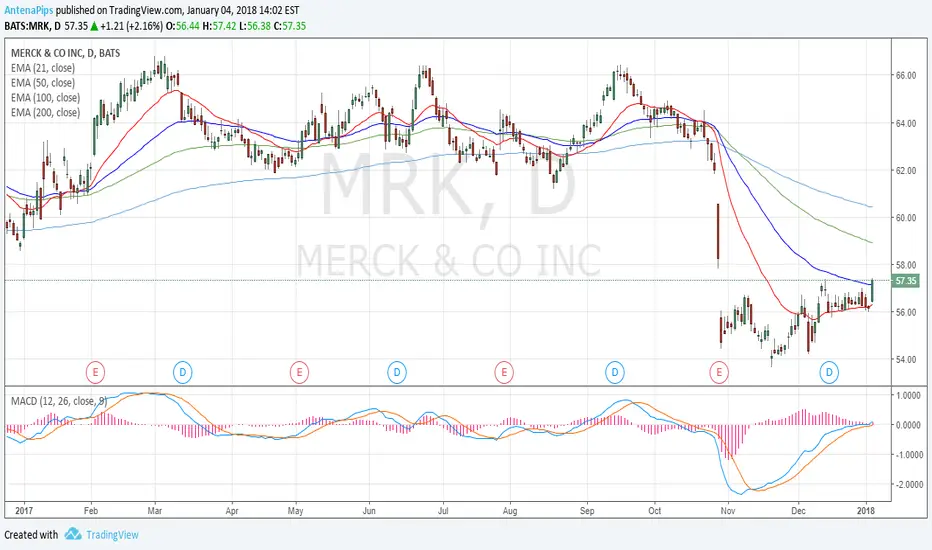Click the June dividend marker D
This screenshot has height=550, width=932.
(396, 373)
